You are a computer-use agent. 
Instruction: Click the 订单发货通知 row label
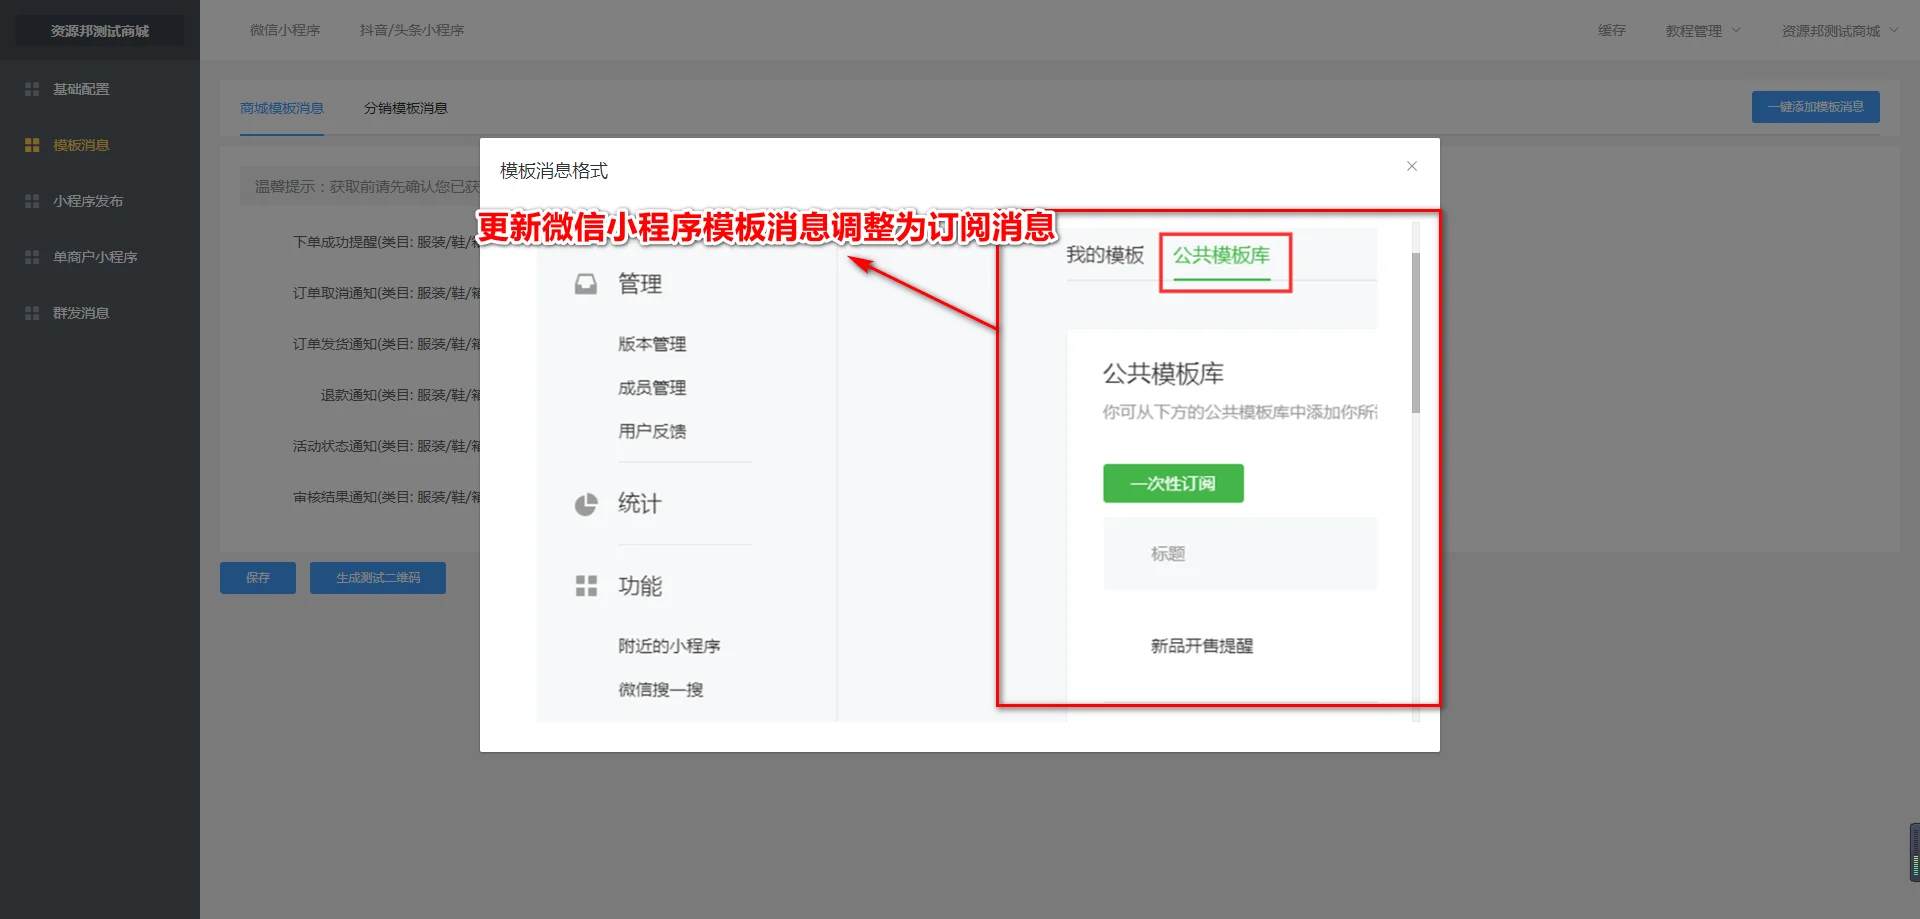click(x=386, y=344)
